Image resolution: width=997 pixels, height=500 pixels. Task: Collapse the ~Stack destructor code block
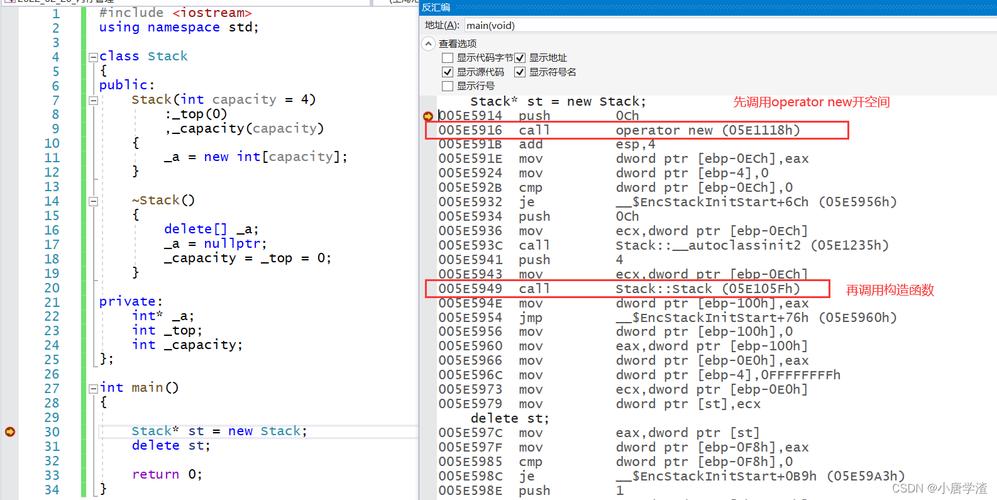pos(92,201)
